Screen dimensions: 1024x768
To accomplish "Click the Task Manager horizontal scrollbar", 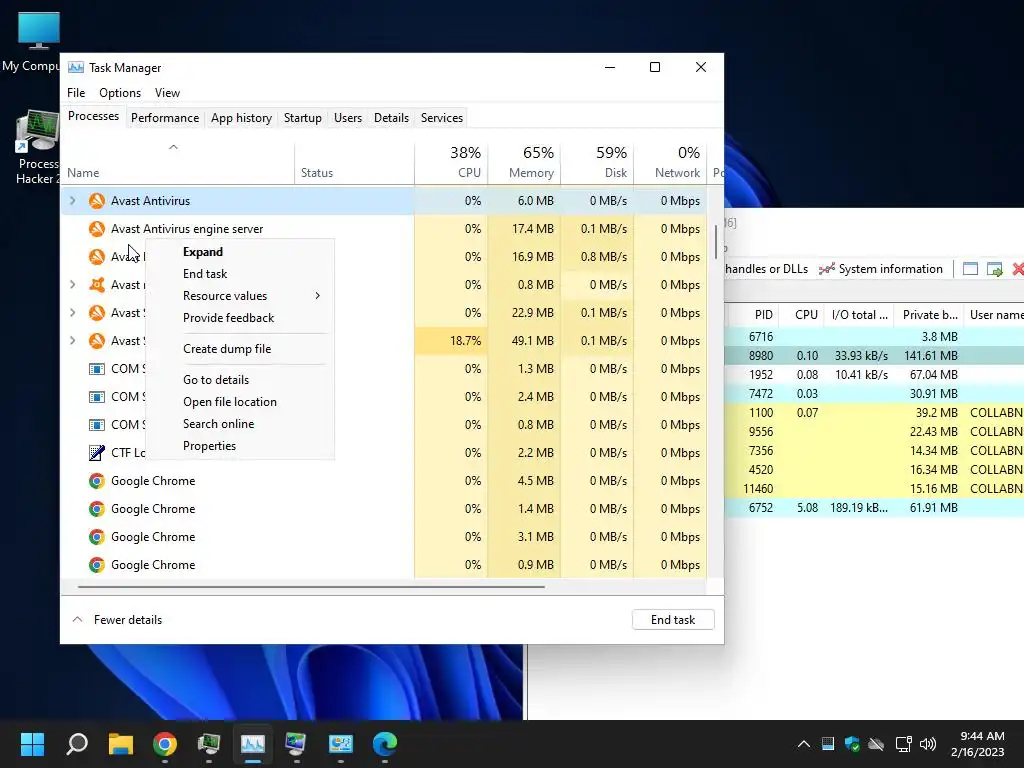I will click(311, 587).
